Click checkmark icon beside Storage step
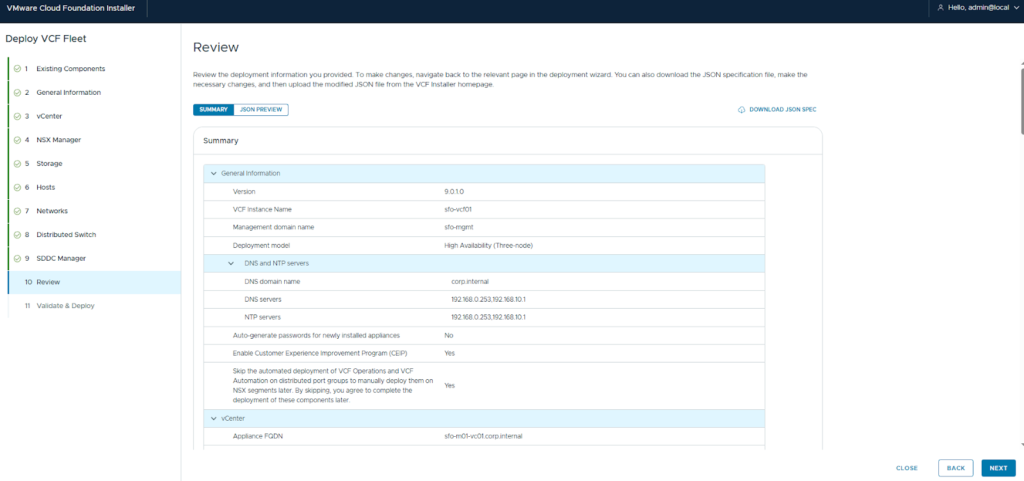 (17, 164)
